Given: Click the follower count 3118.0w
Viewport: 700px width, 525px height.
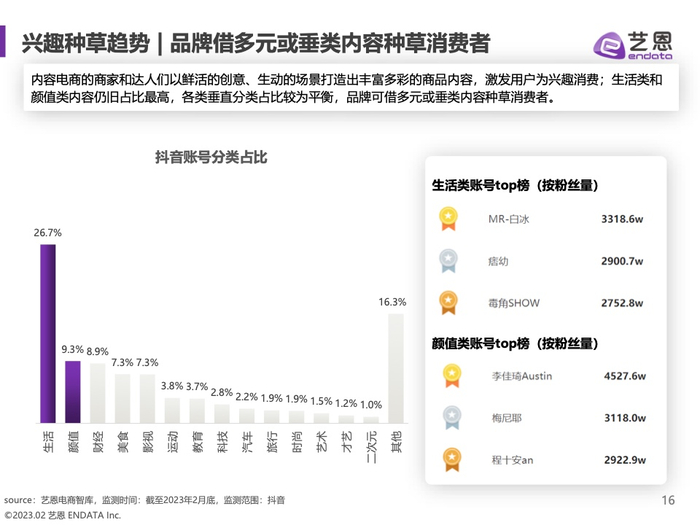Looking at the screenshot, I should (625, 418).
